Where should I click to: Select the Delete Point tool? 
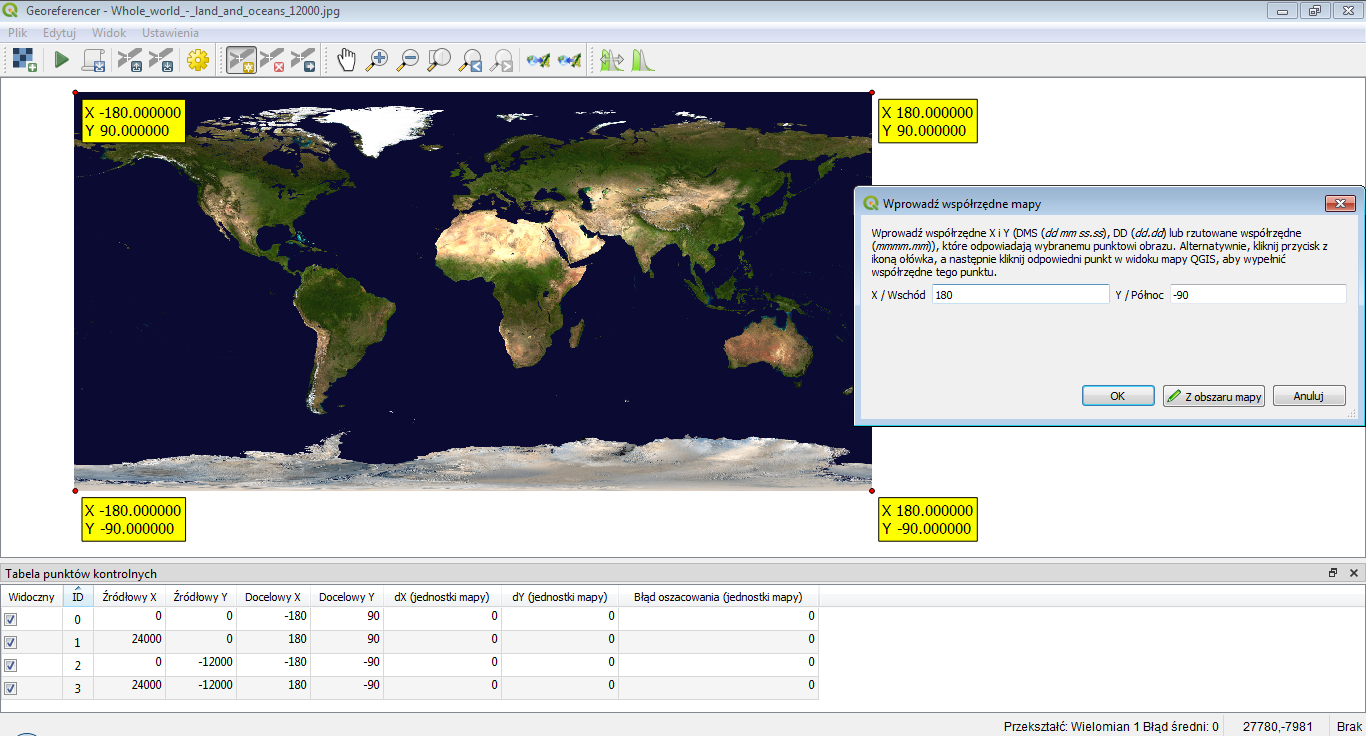coord(272,60)
